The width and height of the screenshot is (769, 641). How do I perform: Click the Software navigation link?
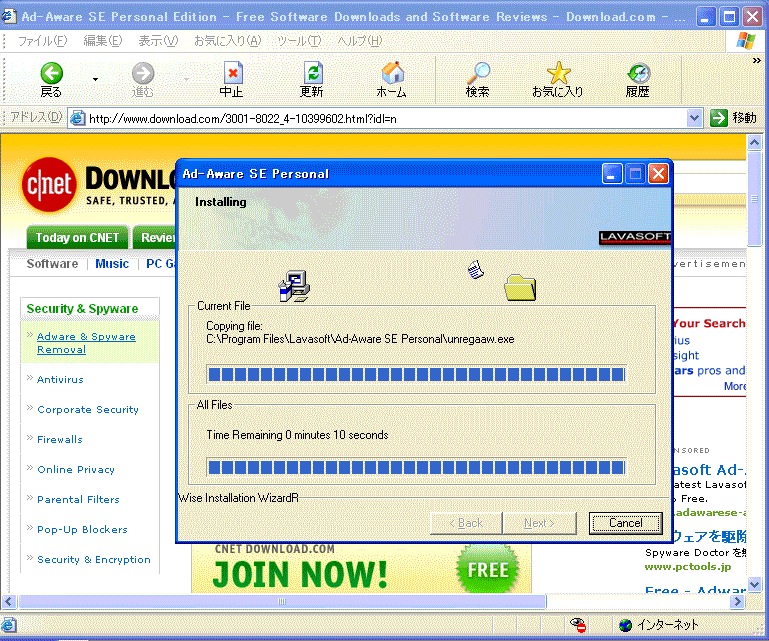52,264
